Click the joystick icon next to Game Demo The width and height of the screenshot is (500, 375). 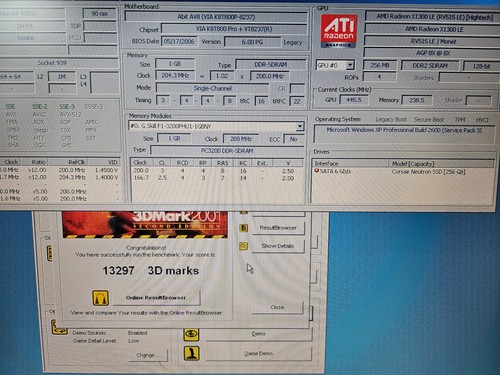click(191, 353)
